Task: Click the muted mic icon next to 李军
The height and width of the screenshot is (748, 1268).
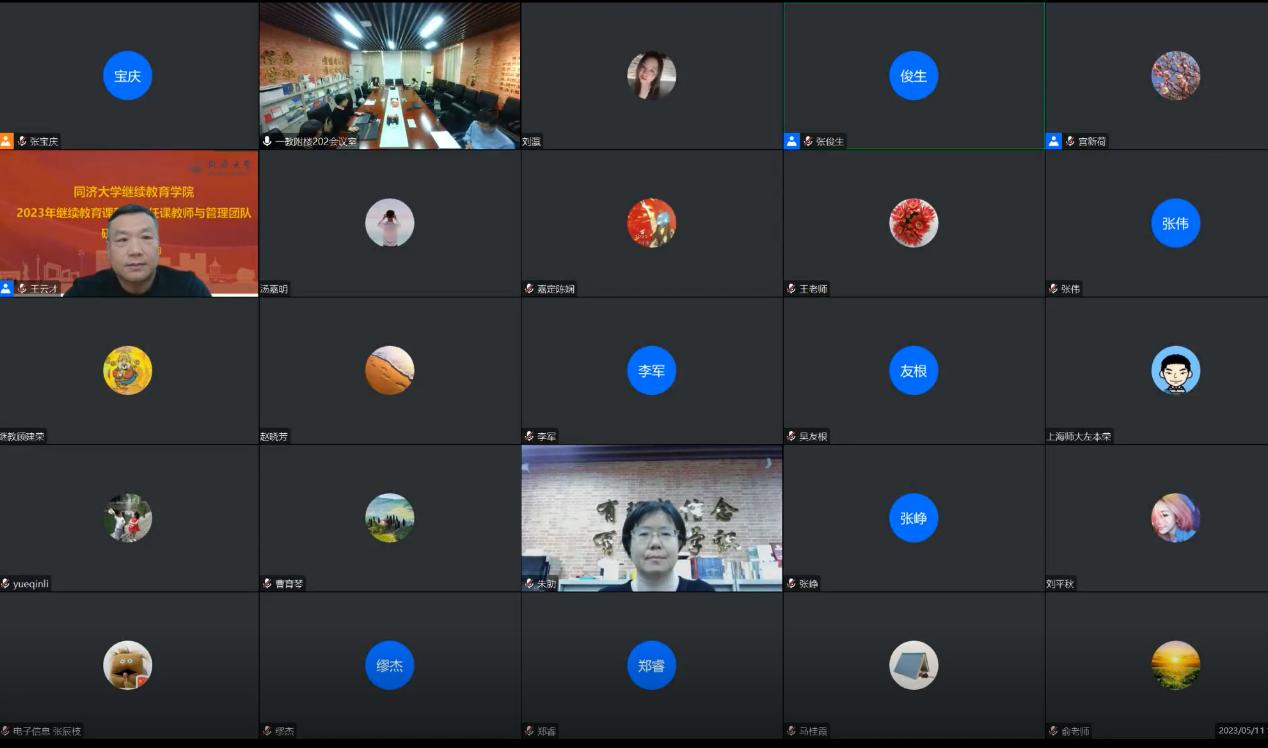Action: [529, 436]
